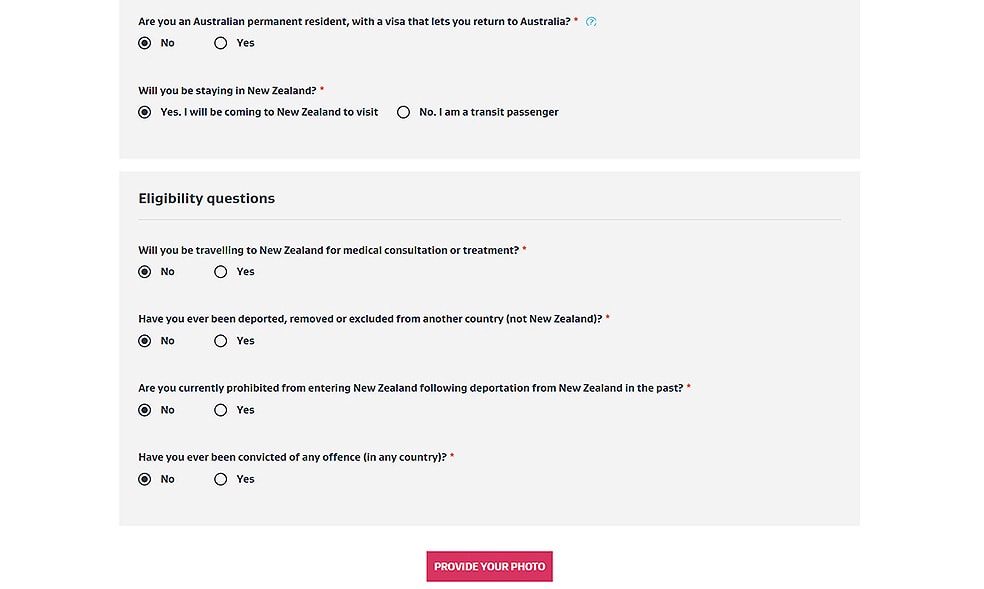The height and width of the screenshot is (589, 984).
Task: Click the 'Will you be staying in New Zealand?' label
Action: click(x=227, y=90)
